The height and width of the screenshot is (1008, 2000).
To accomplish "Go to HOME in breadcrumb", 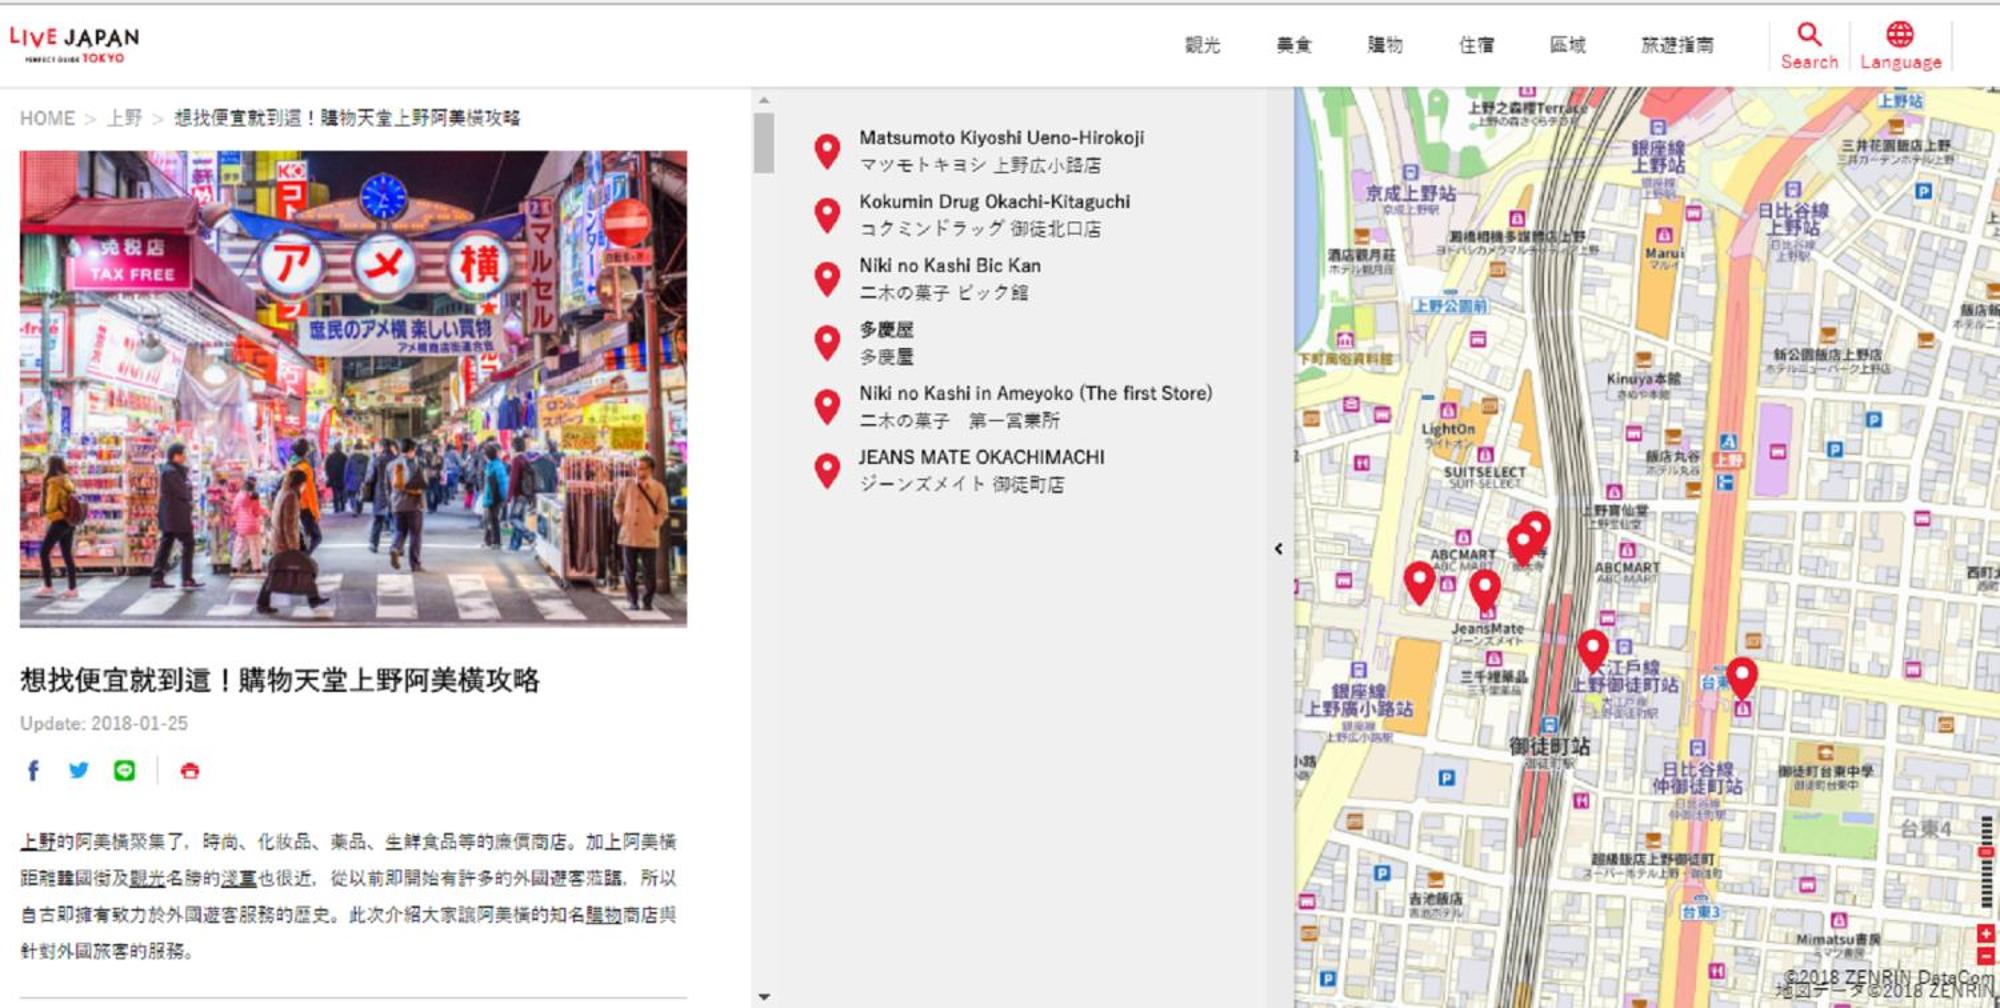I will (47, 118).
